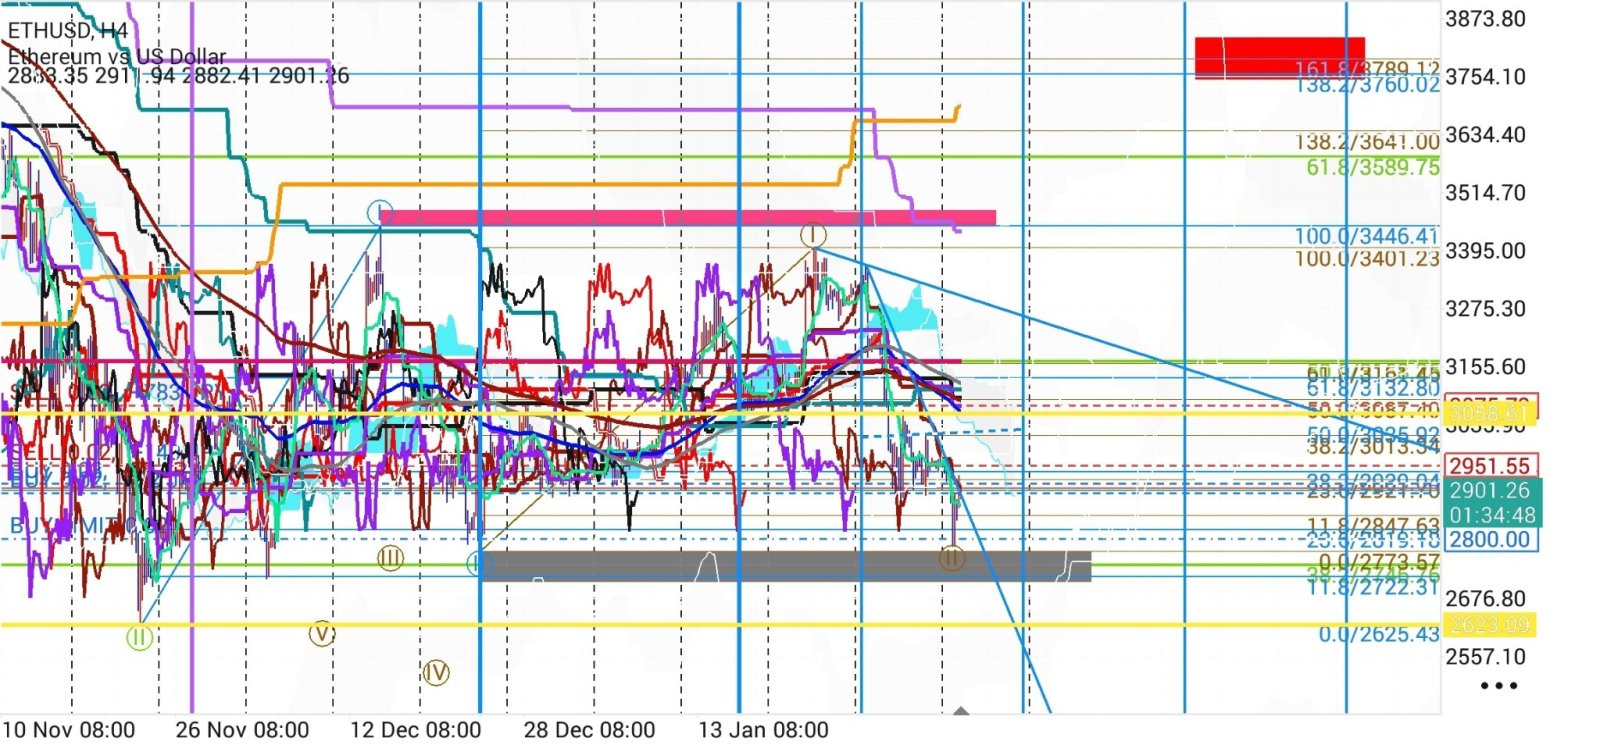This screenshot has height=745, width=1600.
Task: Tap the 2800.00 blue price level tag
Action: tap(1489, 540)
